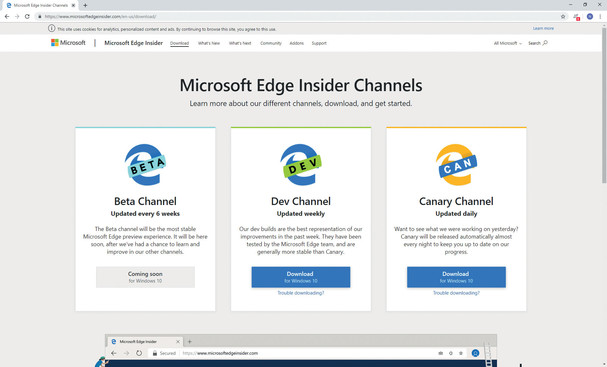607x367 pixels.
Task: Select the Download nav item
Action: [180, 43]
